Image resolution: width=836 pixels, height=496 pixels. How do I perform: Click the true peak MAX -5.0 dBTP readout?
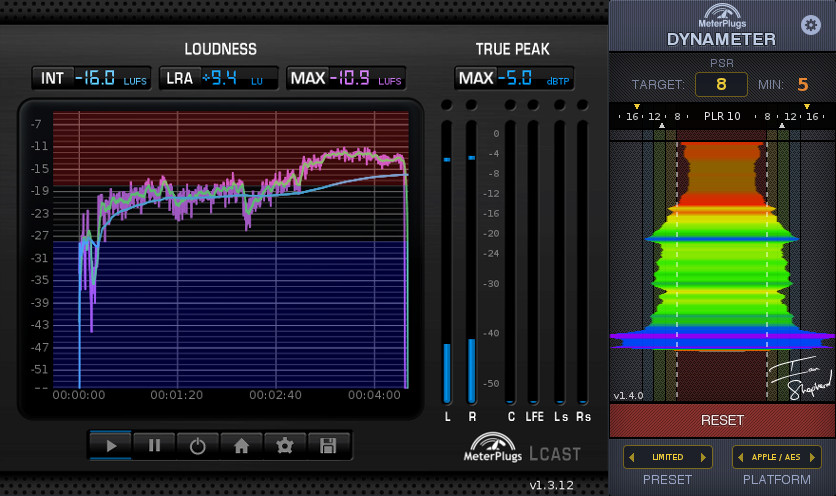[x=514, y=78]
